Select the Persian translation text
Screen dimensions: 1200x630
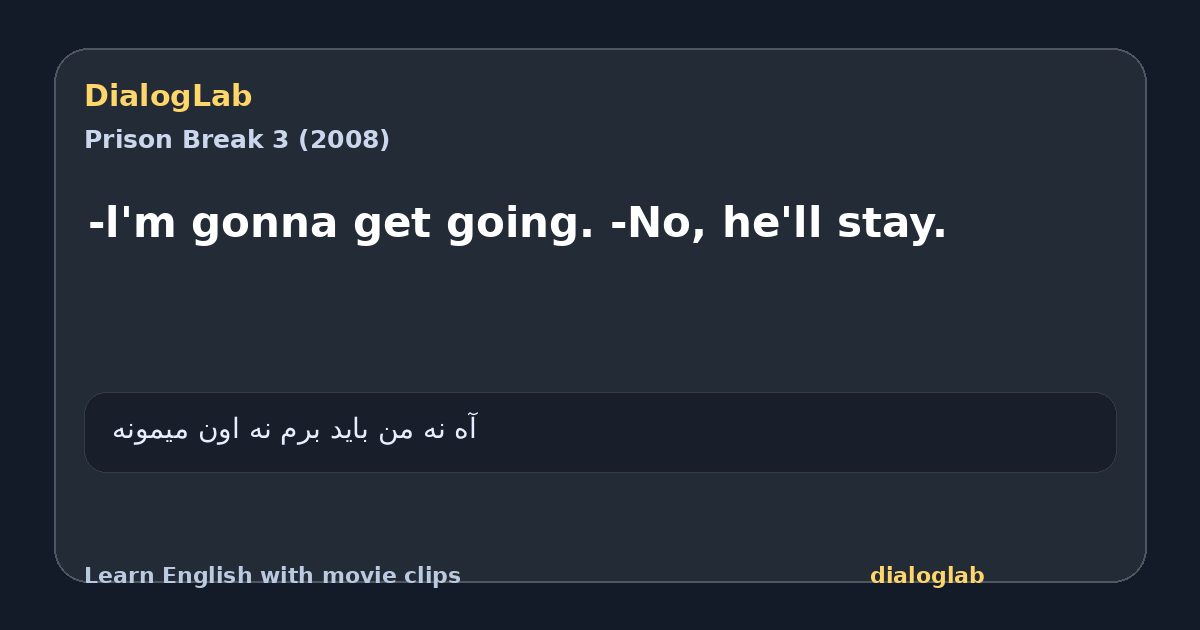295,430
